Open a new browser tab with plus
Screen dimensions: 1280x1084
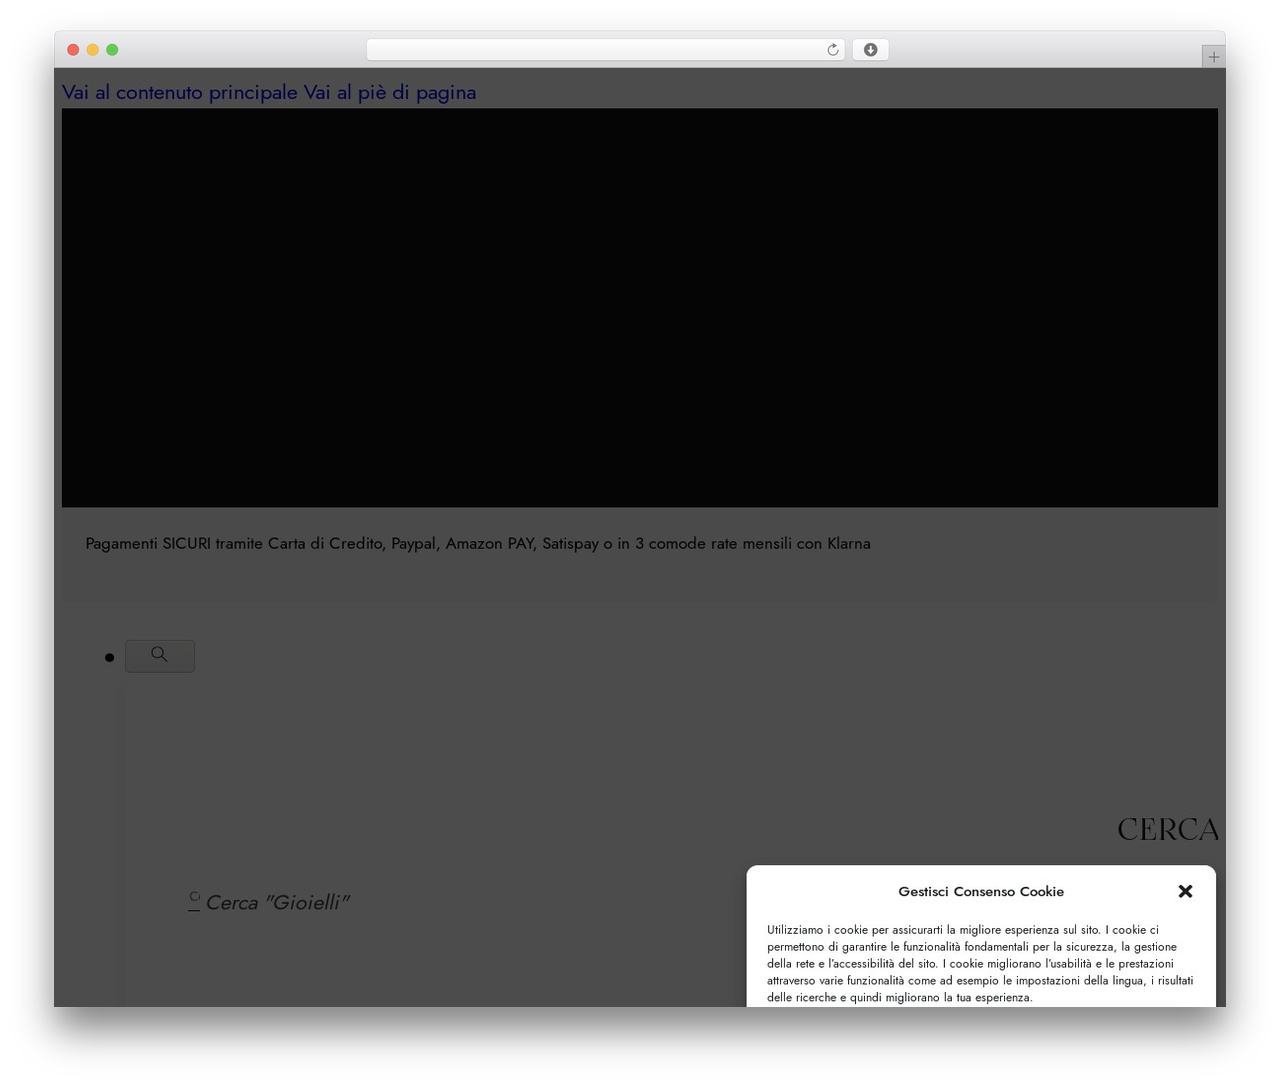[1213, 57]
